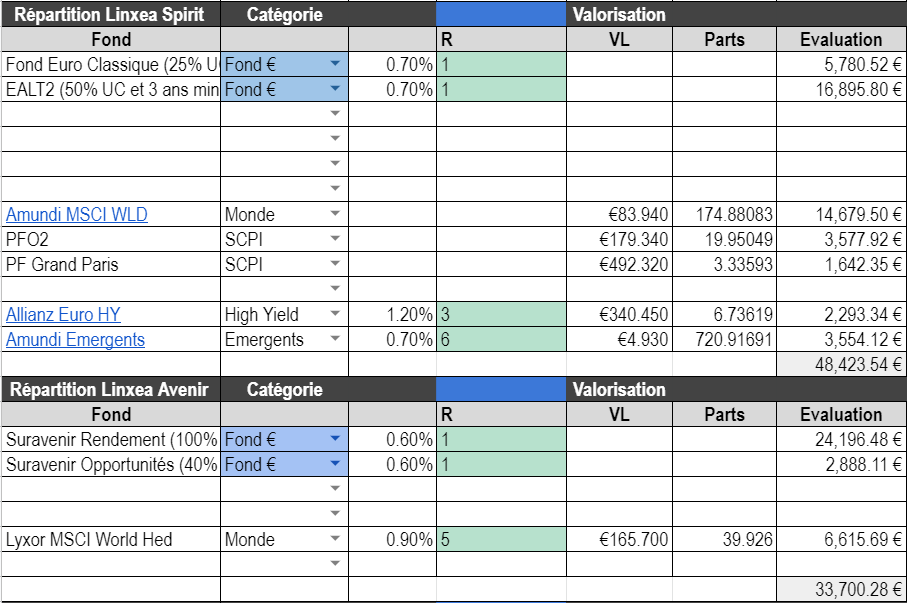Image resolution: width=907 pixels, height=603 pixels.
Task: Open the Amundi MSCI WLD link
Action: (x=76, y=214)
